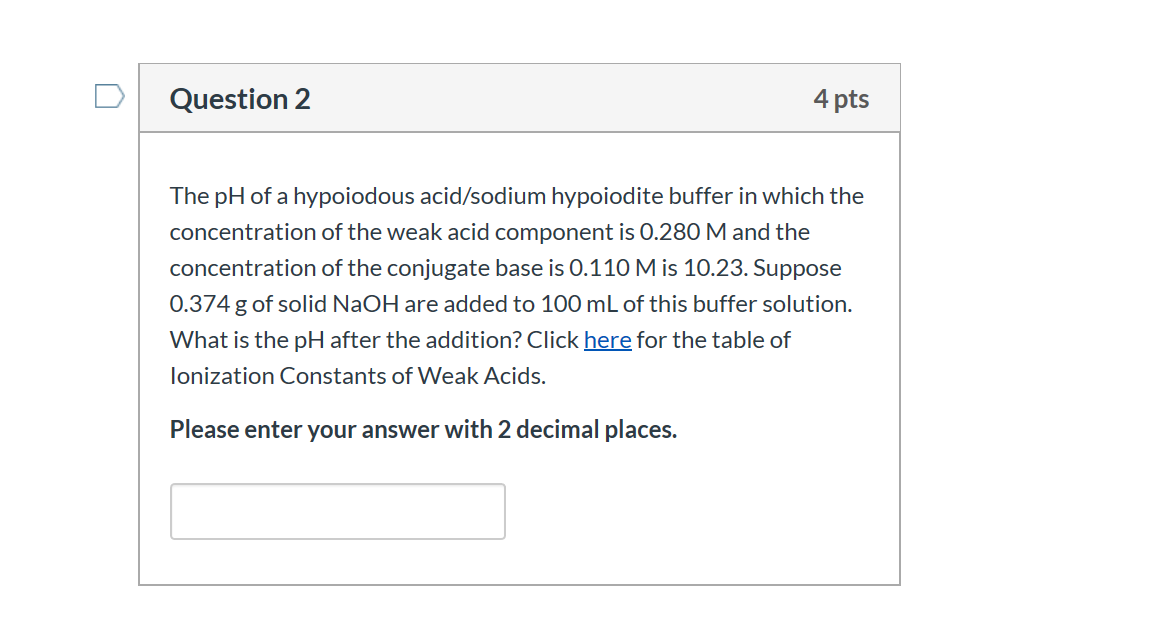
Task: Open the Ionization Constants table via 'here' link
Action: [x=607, y=339]
